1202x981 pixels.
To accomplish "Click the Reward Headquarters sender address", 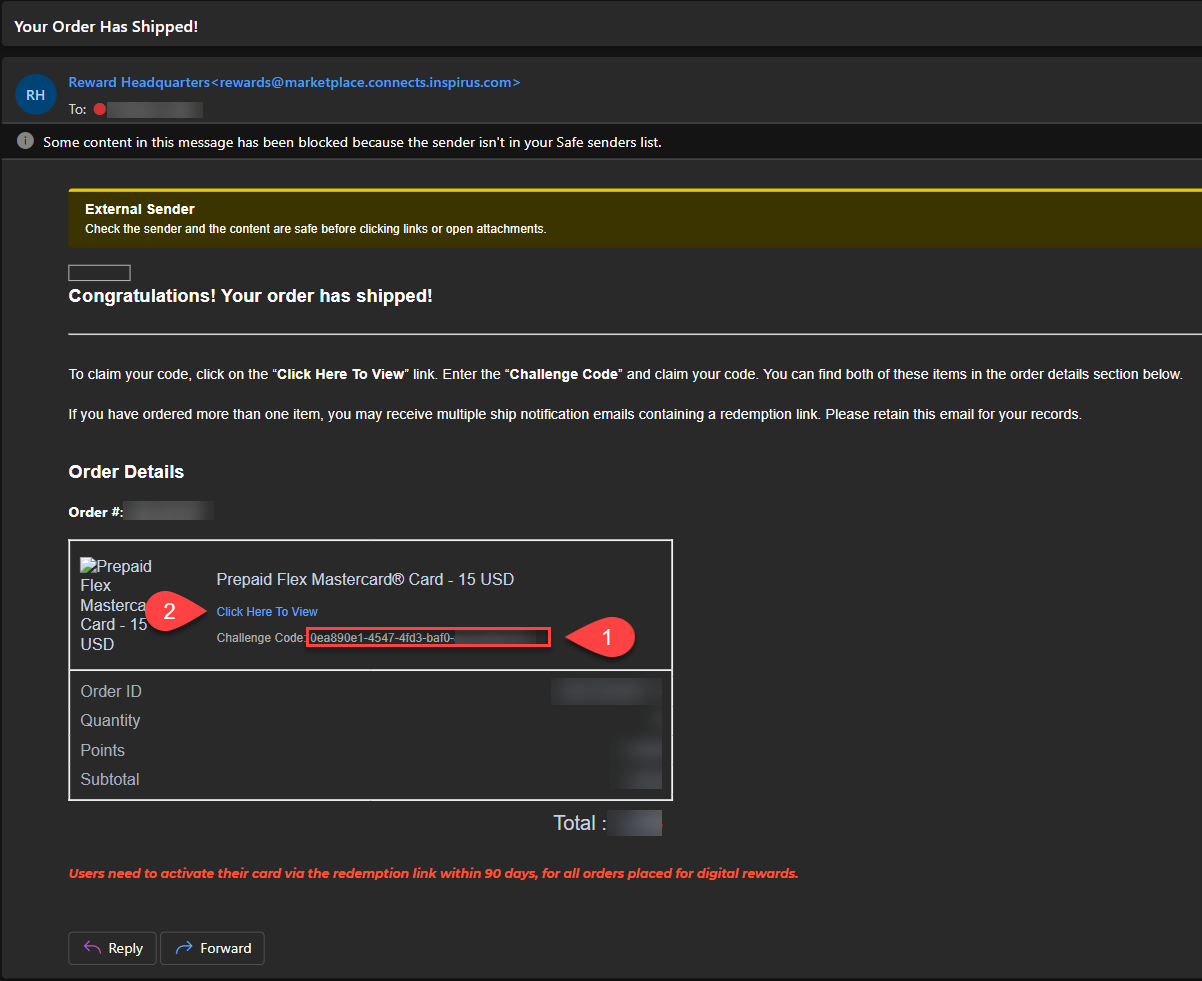I will click(x=294, y=82).
